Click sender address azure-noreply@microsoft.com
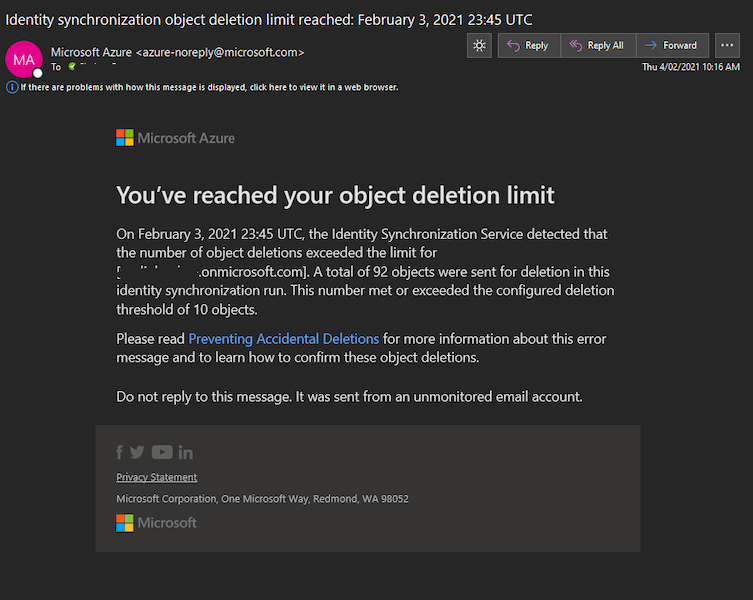Screen dimensions: 753x600 coord(220,52)
